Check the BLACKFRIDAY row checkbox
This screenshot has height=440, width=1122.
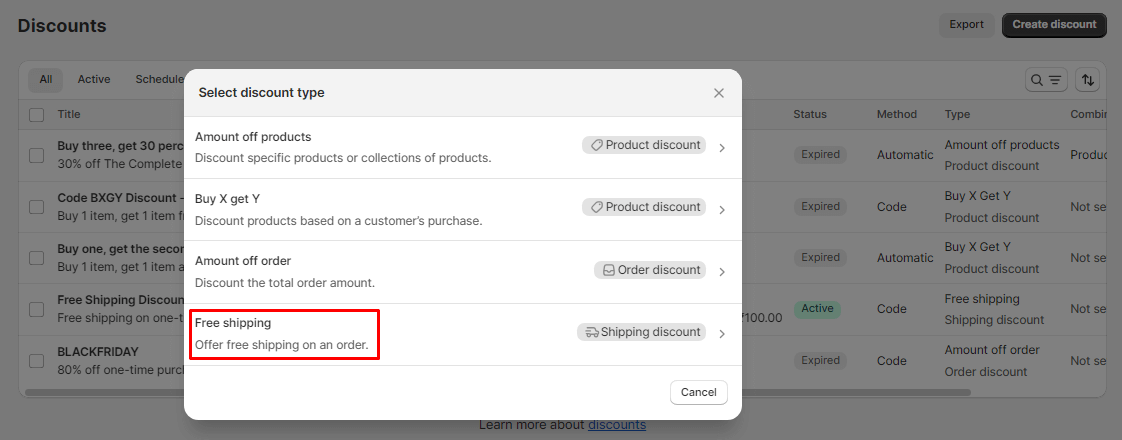coord(36,361)
